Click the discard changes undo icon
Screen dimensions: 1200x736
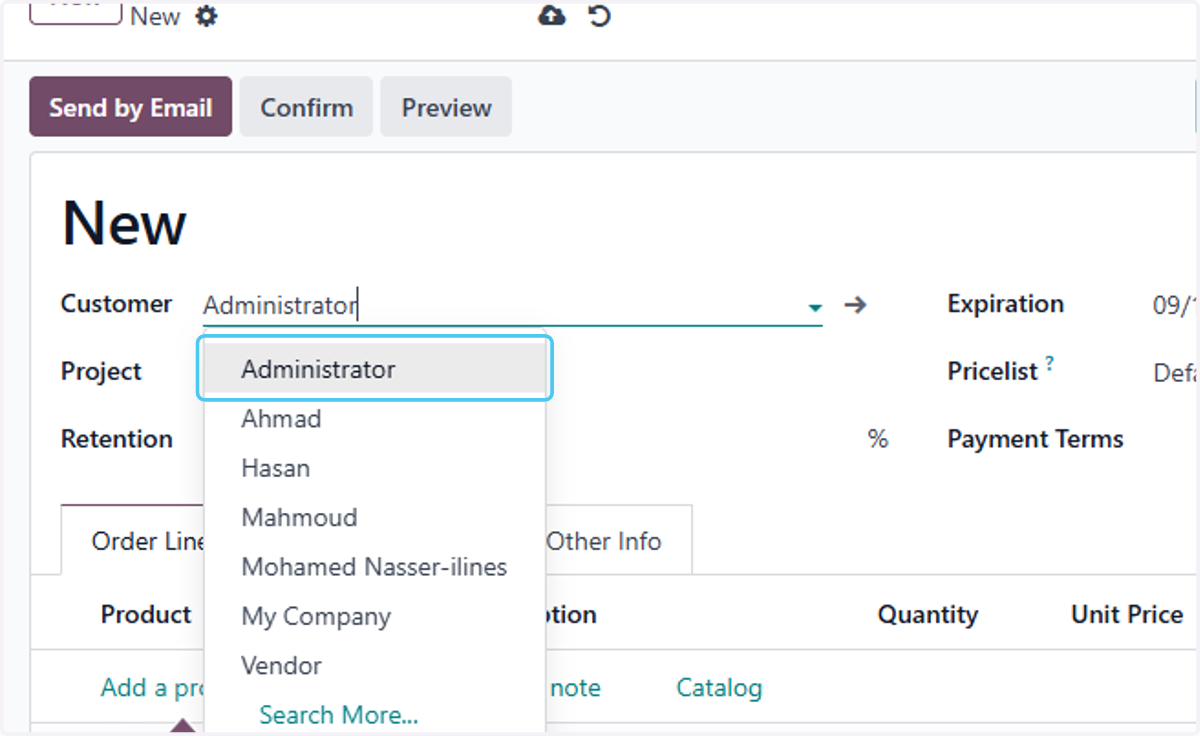599,15
